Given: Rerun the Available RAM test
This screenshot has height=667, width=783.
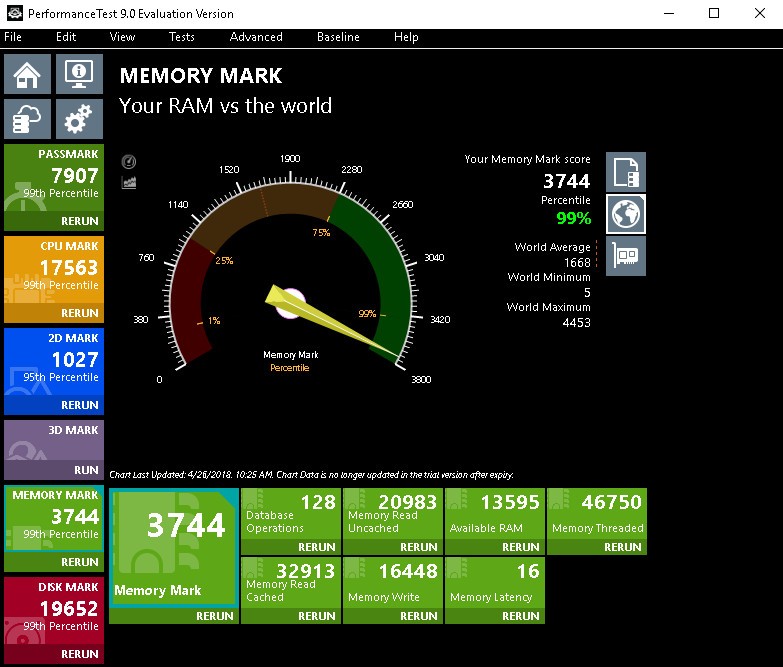Looking at the screenshot, I should [521, 547].
